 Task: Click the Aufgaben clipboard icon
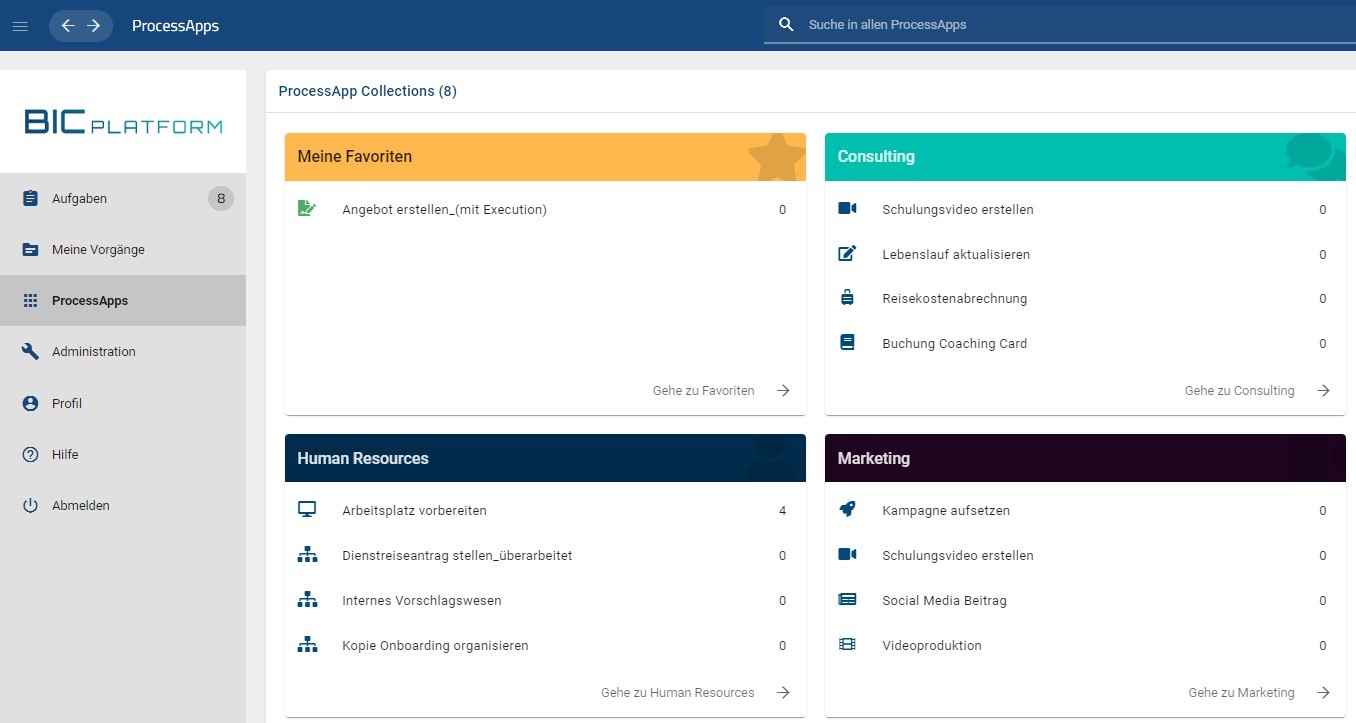pyautogui.click(x=30, y=198)
